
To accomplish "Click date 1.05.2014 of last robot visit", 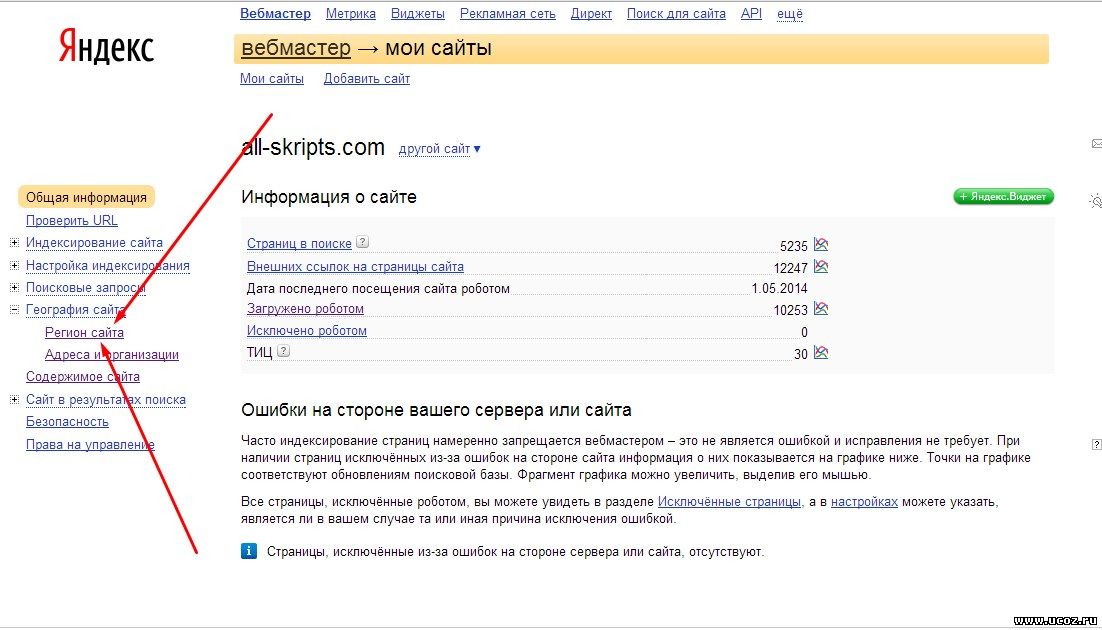I will tap(779, 288).
